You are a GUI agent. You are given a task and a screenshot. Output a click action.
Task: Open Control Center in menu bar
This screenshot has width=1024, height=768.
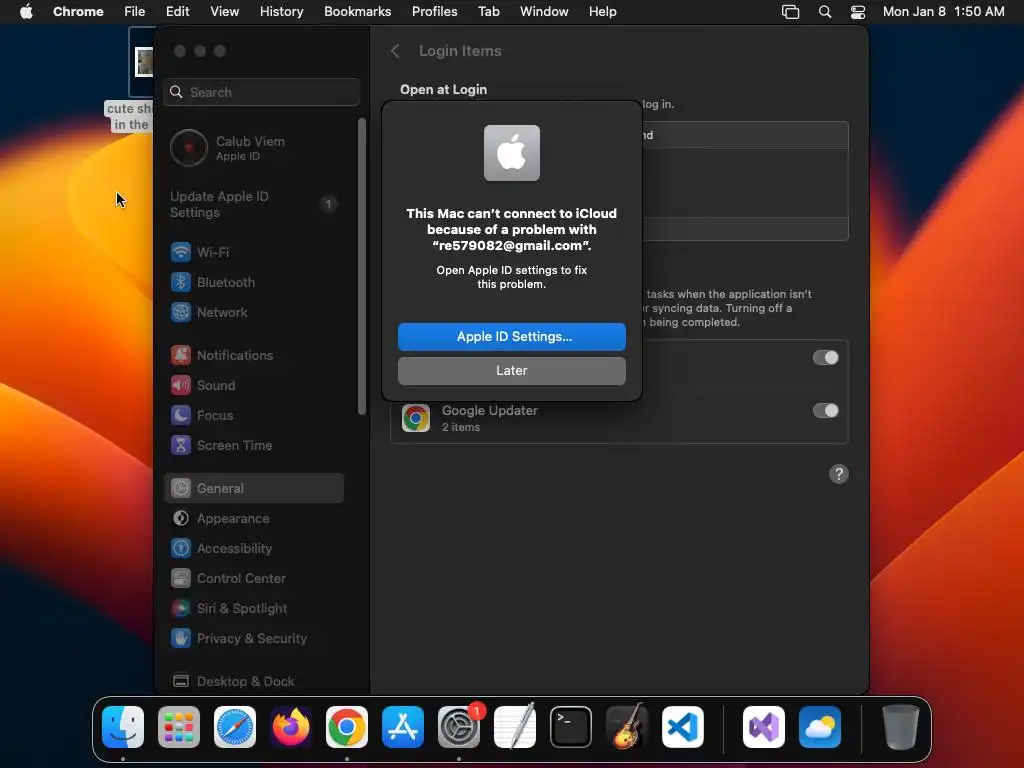[857, 12]
